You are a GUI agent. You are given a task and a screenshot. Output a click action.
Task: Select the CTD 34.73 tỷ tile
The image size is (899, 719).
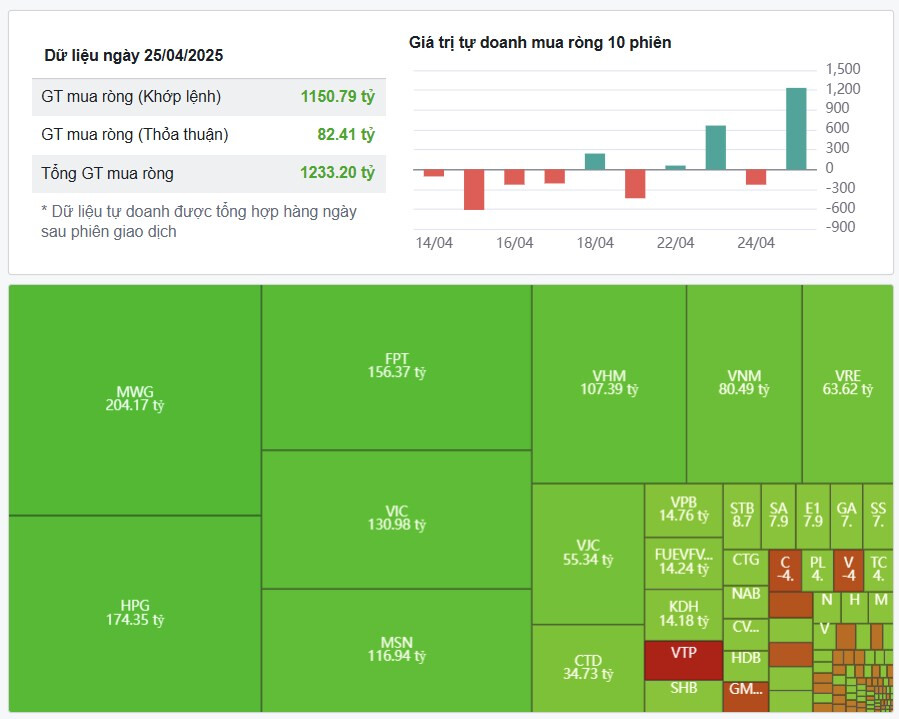point(587,667)
